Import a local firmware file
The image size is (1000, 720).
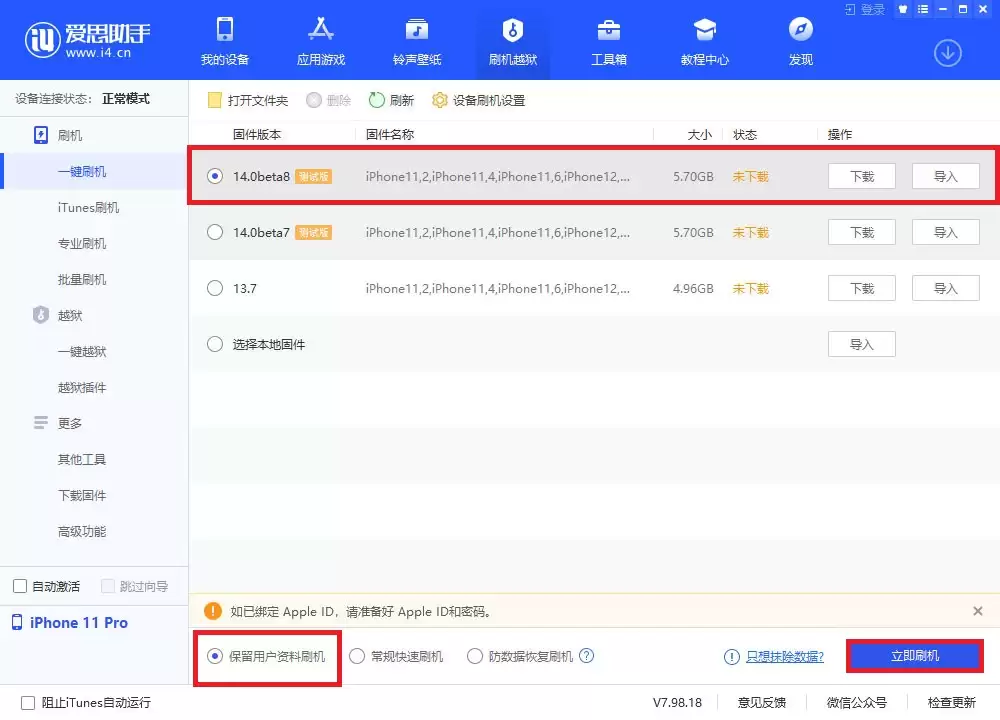(862, 344)
